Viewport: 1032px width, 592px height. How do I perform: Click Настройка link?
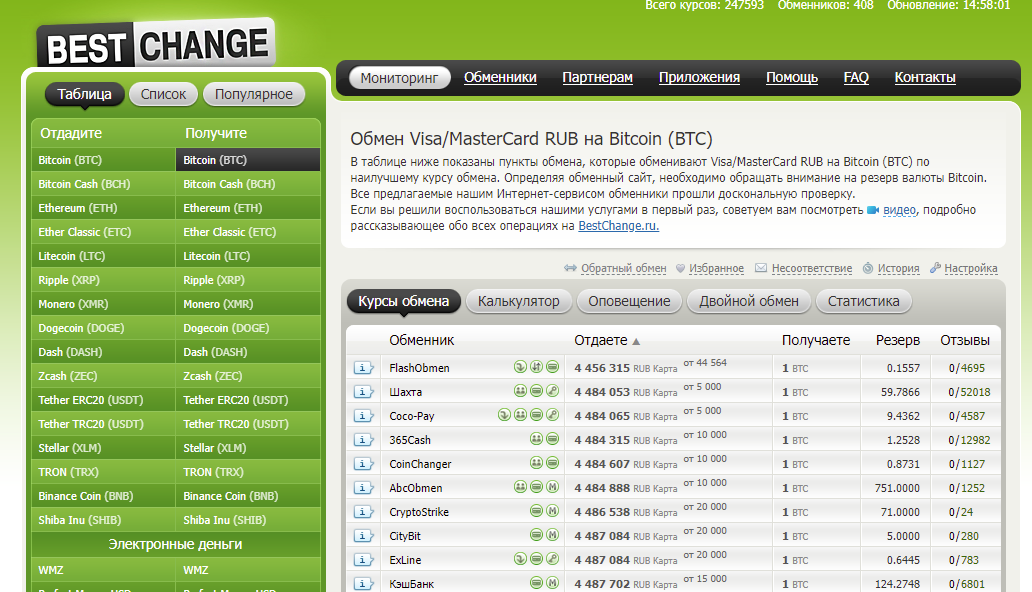coord(971,269)
